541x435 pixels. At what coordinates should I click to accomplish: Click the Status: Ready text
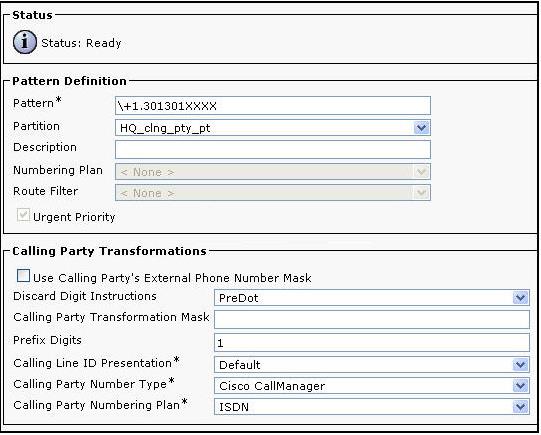81,43
